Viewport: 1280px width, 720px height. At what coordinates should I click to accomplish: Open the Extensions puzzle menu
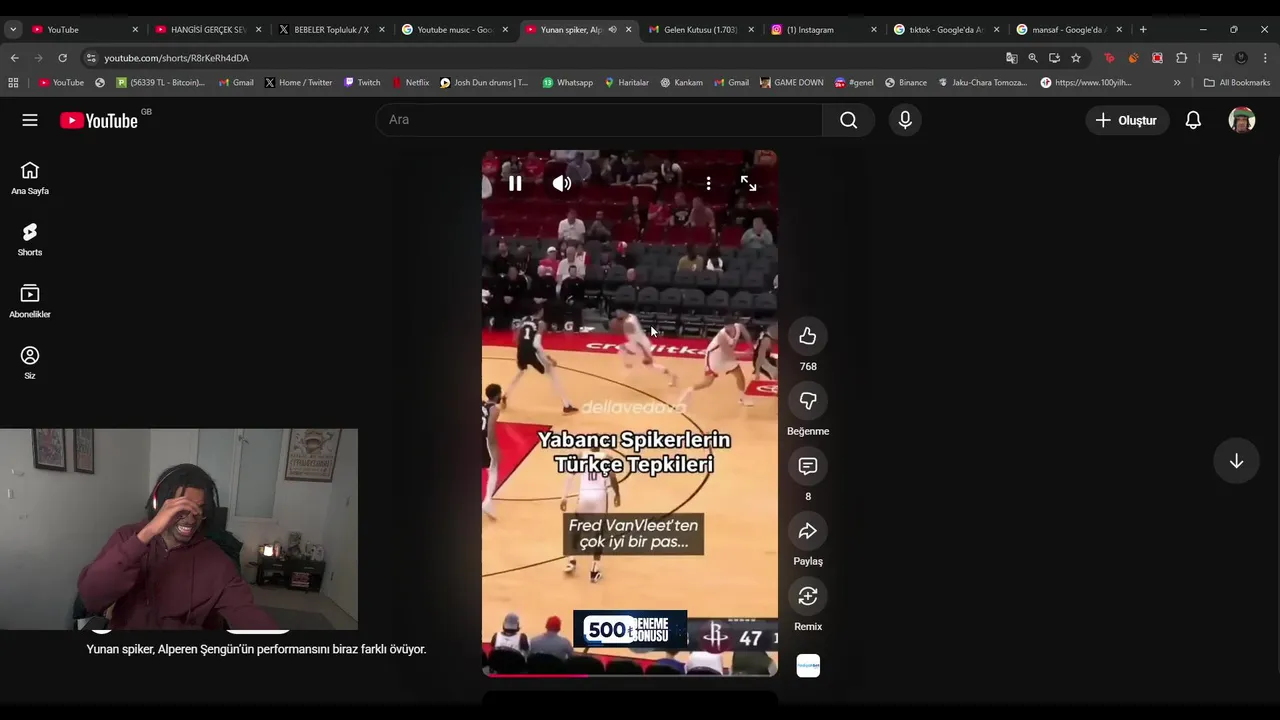tap(1181, 58)
